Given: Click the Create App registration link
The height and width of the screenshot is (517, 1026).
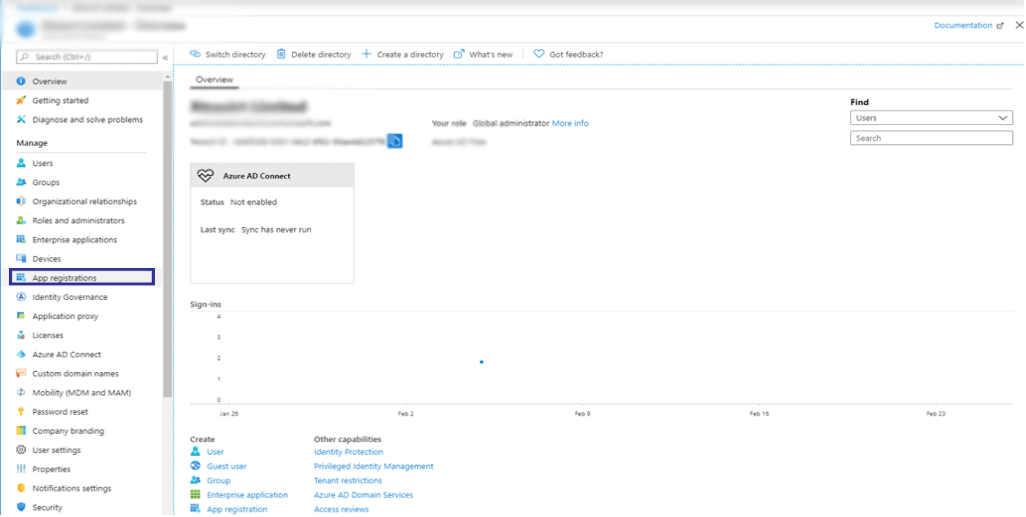Looking at the screenshot, I should coord(237,509).
